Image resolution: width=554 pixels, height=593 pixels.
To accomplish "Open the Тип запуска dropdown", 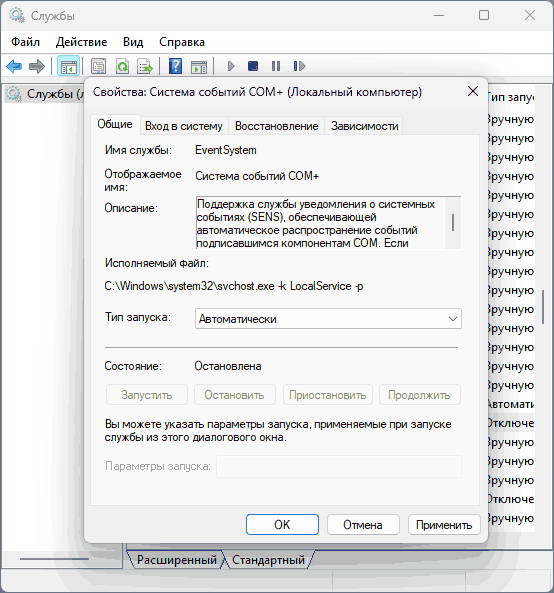I will (x=328, y=319).
